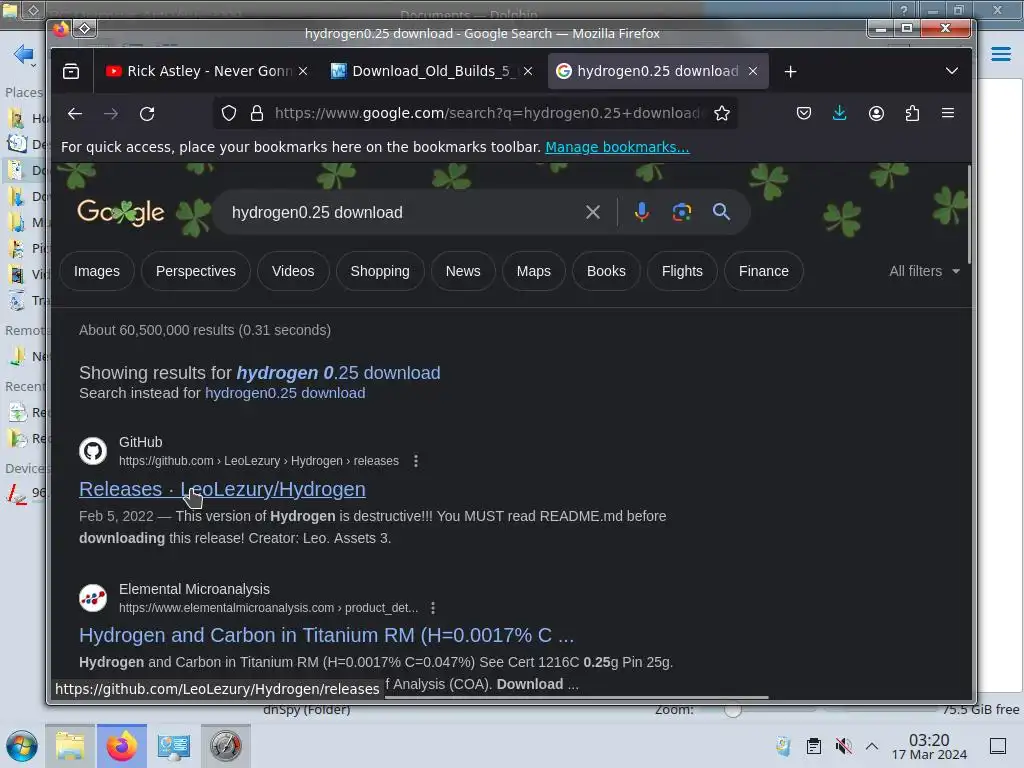The height and width of the screenshot is (768, 1024).
Task: Adjust the Dolphin zoom slider handle
Action: pyautogui.click(x=733, y=710)
